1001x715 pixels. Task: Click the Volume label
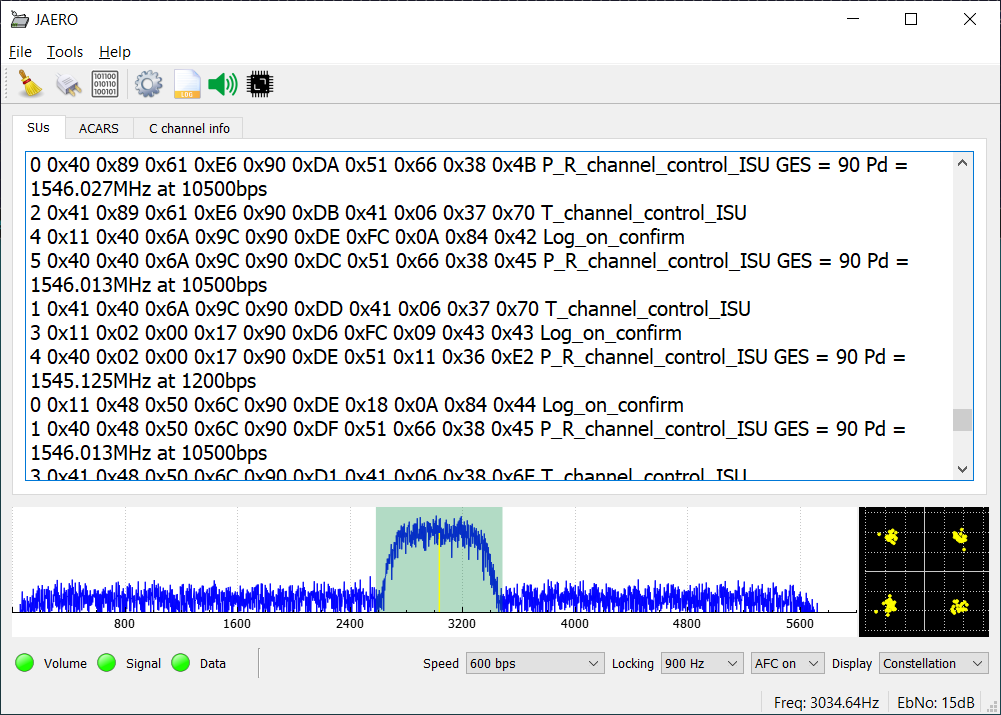coord(65,663)
